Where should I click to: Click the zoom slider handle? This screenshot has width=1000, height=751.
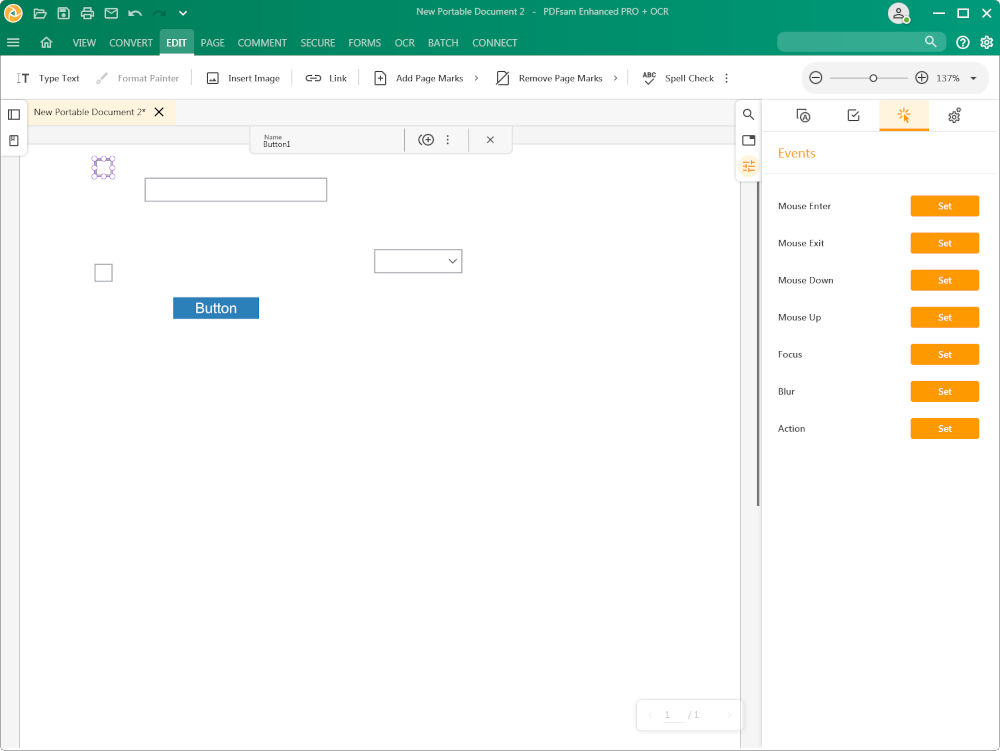point(873,78)
